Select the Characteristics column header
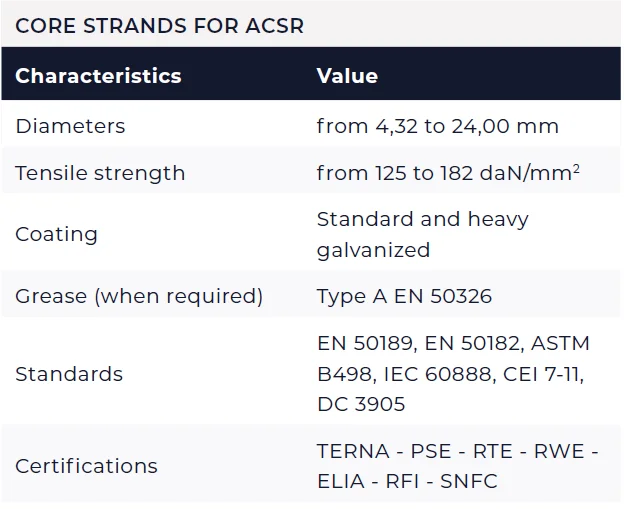The height and width of the screenshot is (509, 624). click(x=98, y=76)
